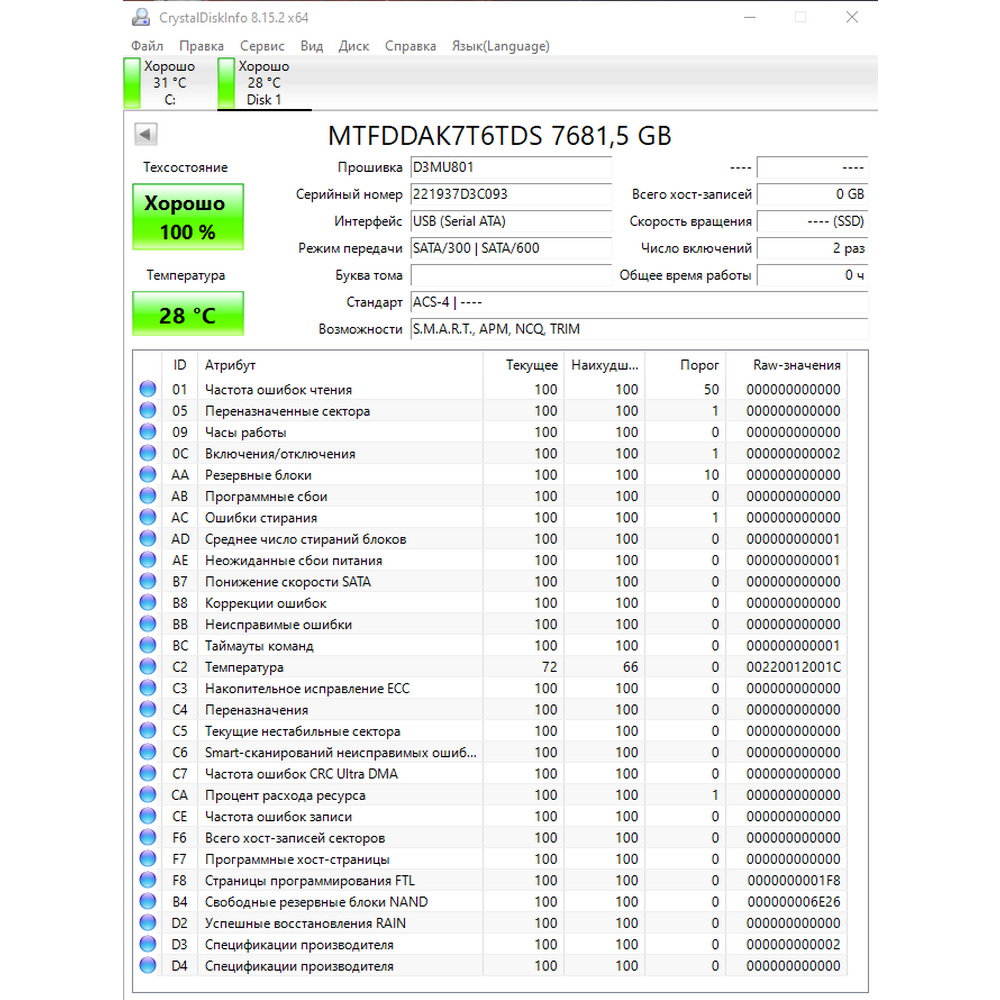
Task: Click status orb for attribute D4 row
Action: point(148,966)
